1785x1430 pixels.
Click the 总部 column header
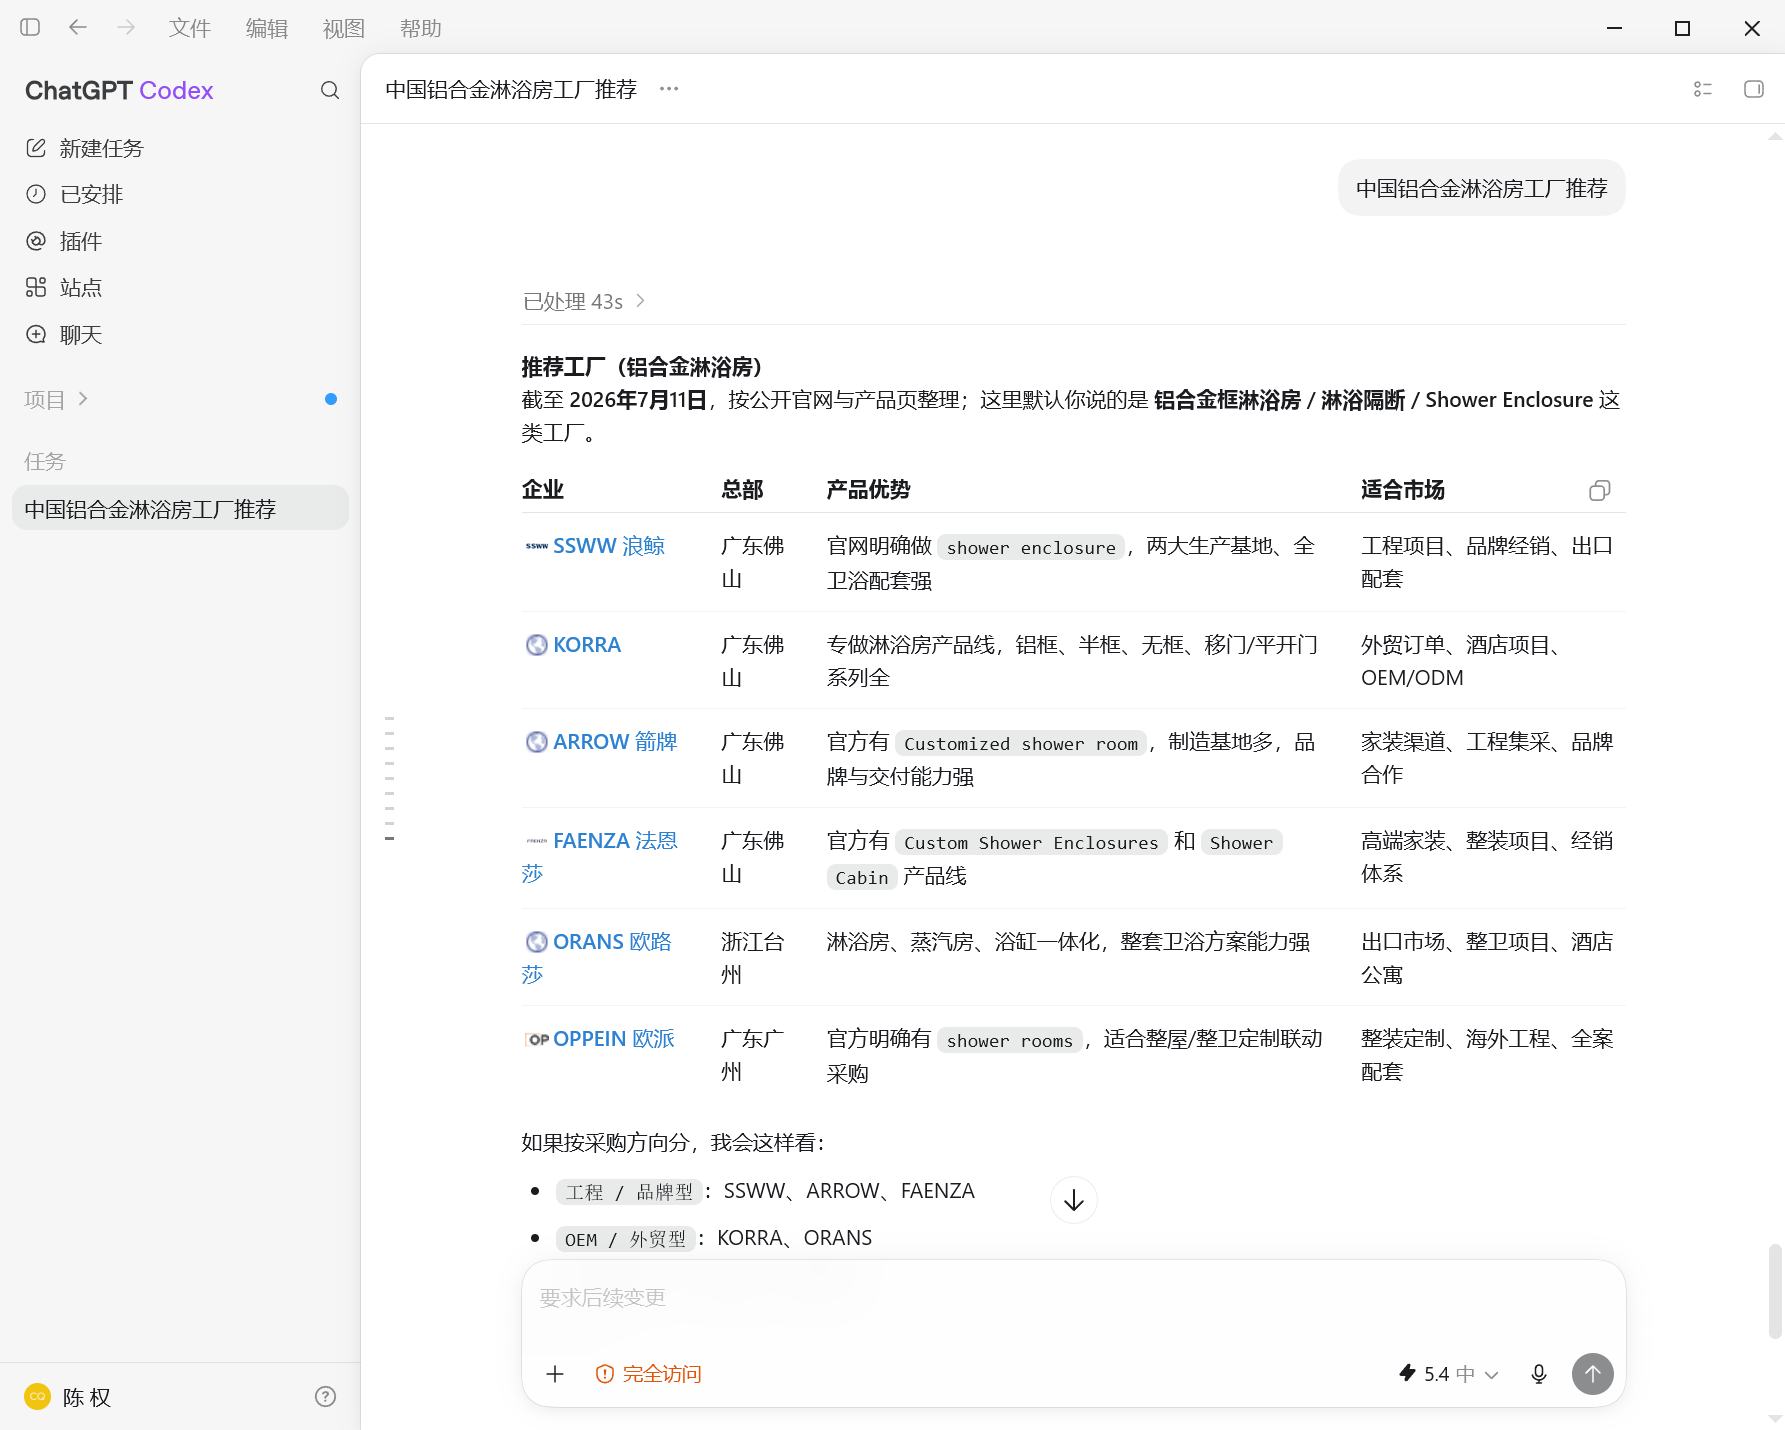742,489
